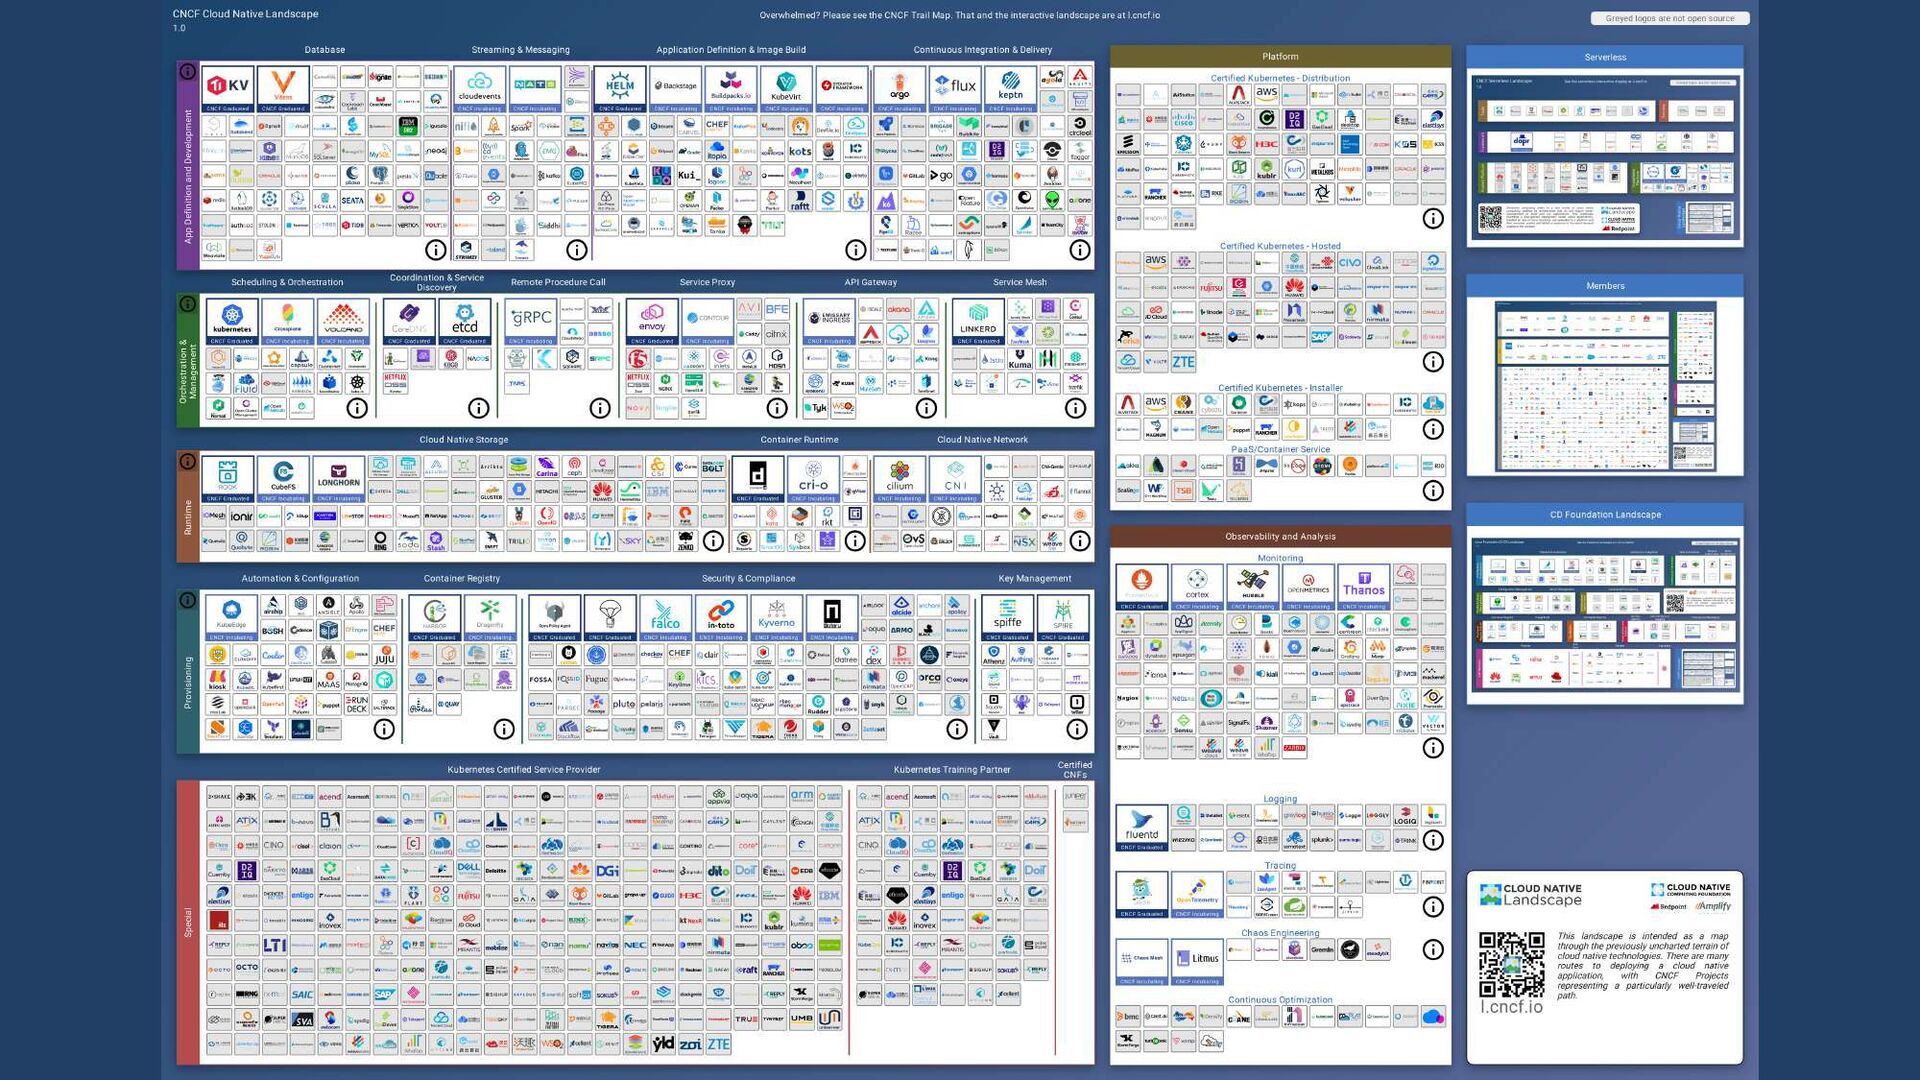Screen dimensions: 1920x1080
Task: Open the Chaos Mesh project card
Action: pos(1142,961)
